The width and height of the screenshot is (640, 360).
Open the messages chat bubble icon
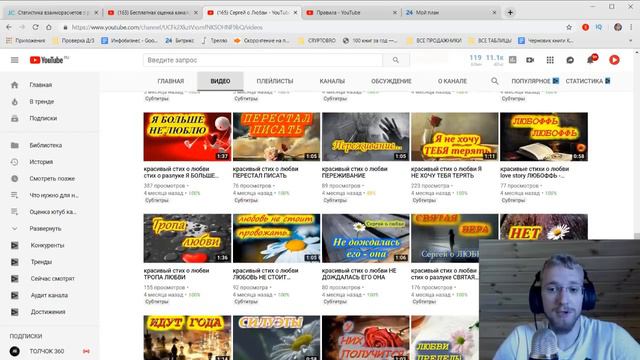pyautogui.click(x=570, y=60)
